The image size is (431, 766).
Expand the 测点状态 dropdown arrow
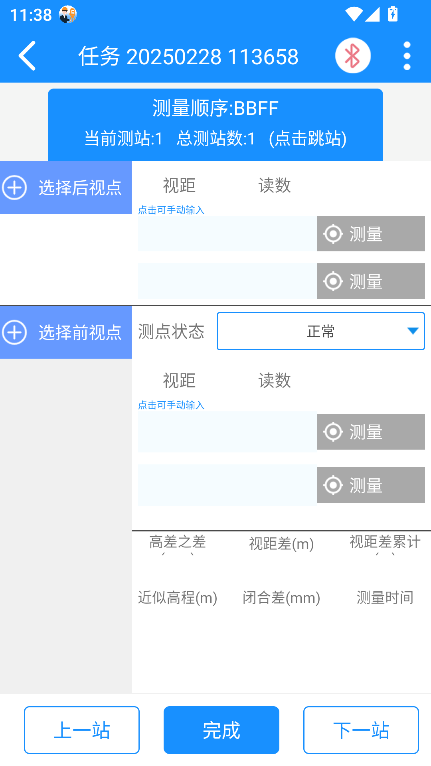click(413, 331)
